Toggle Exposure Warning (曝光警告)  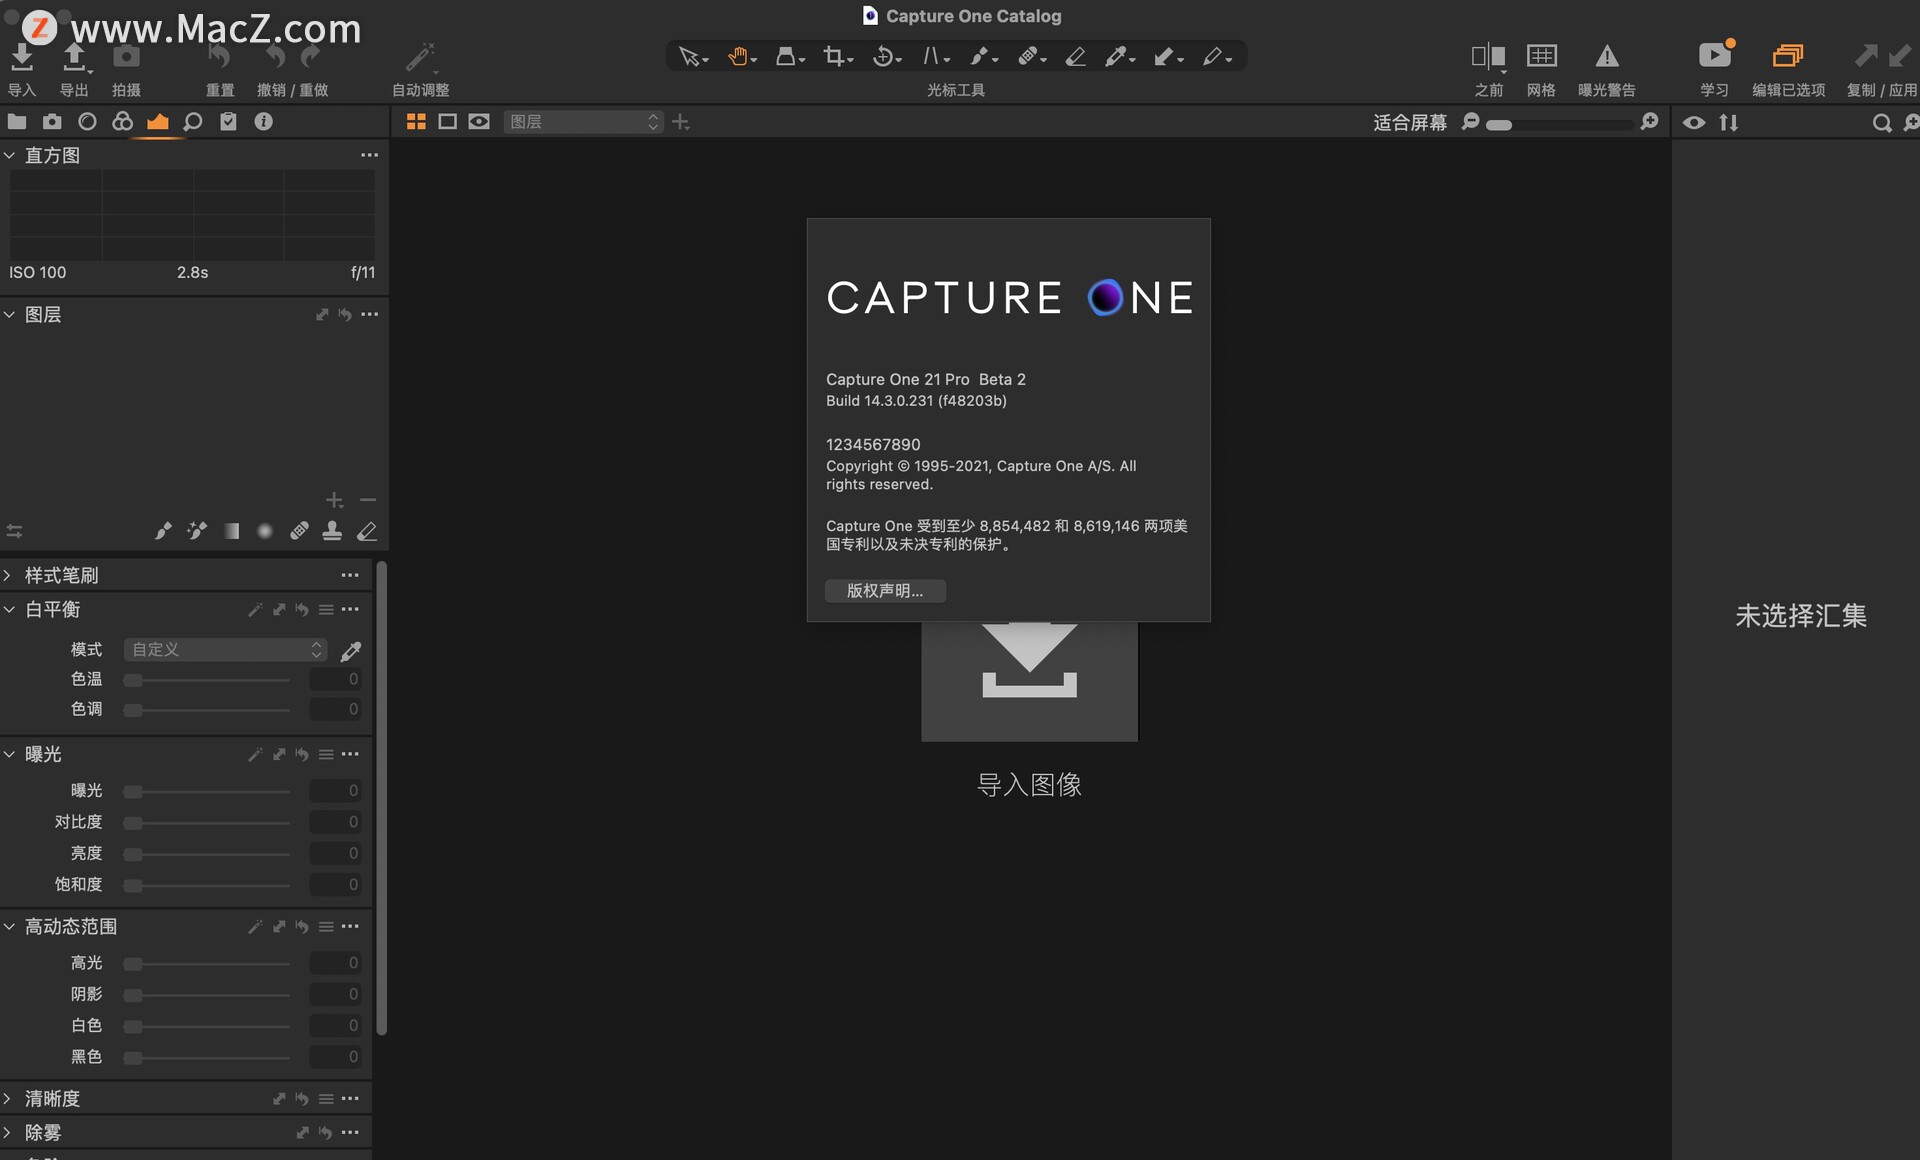click(1606, 56)
